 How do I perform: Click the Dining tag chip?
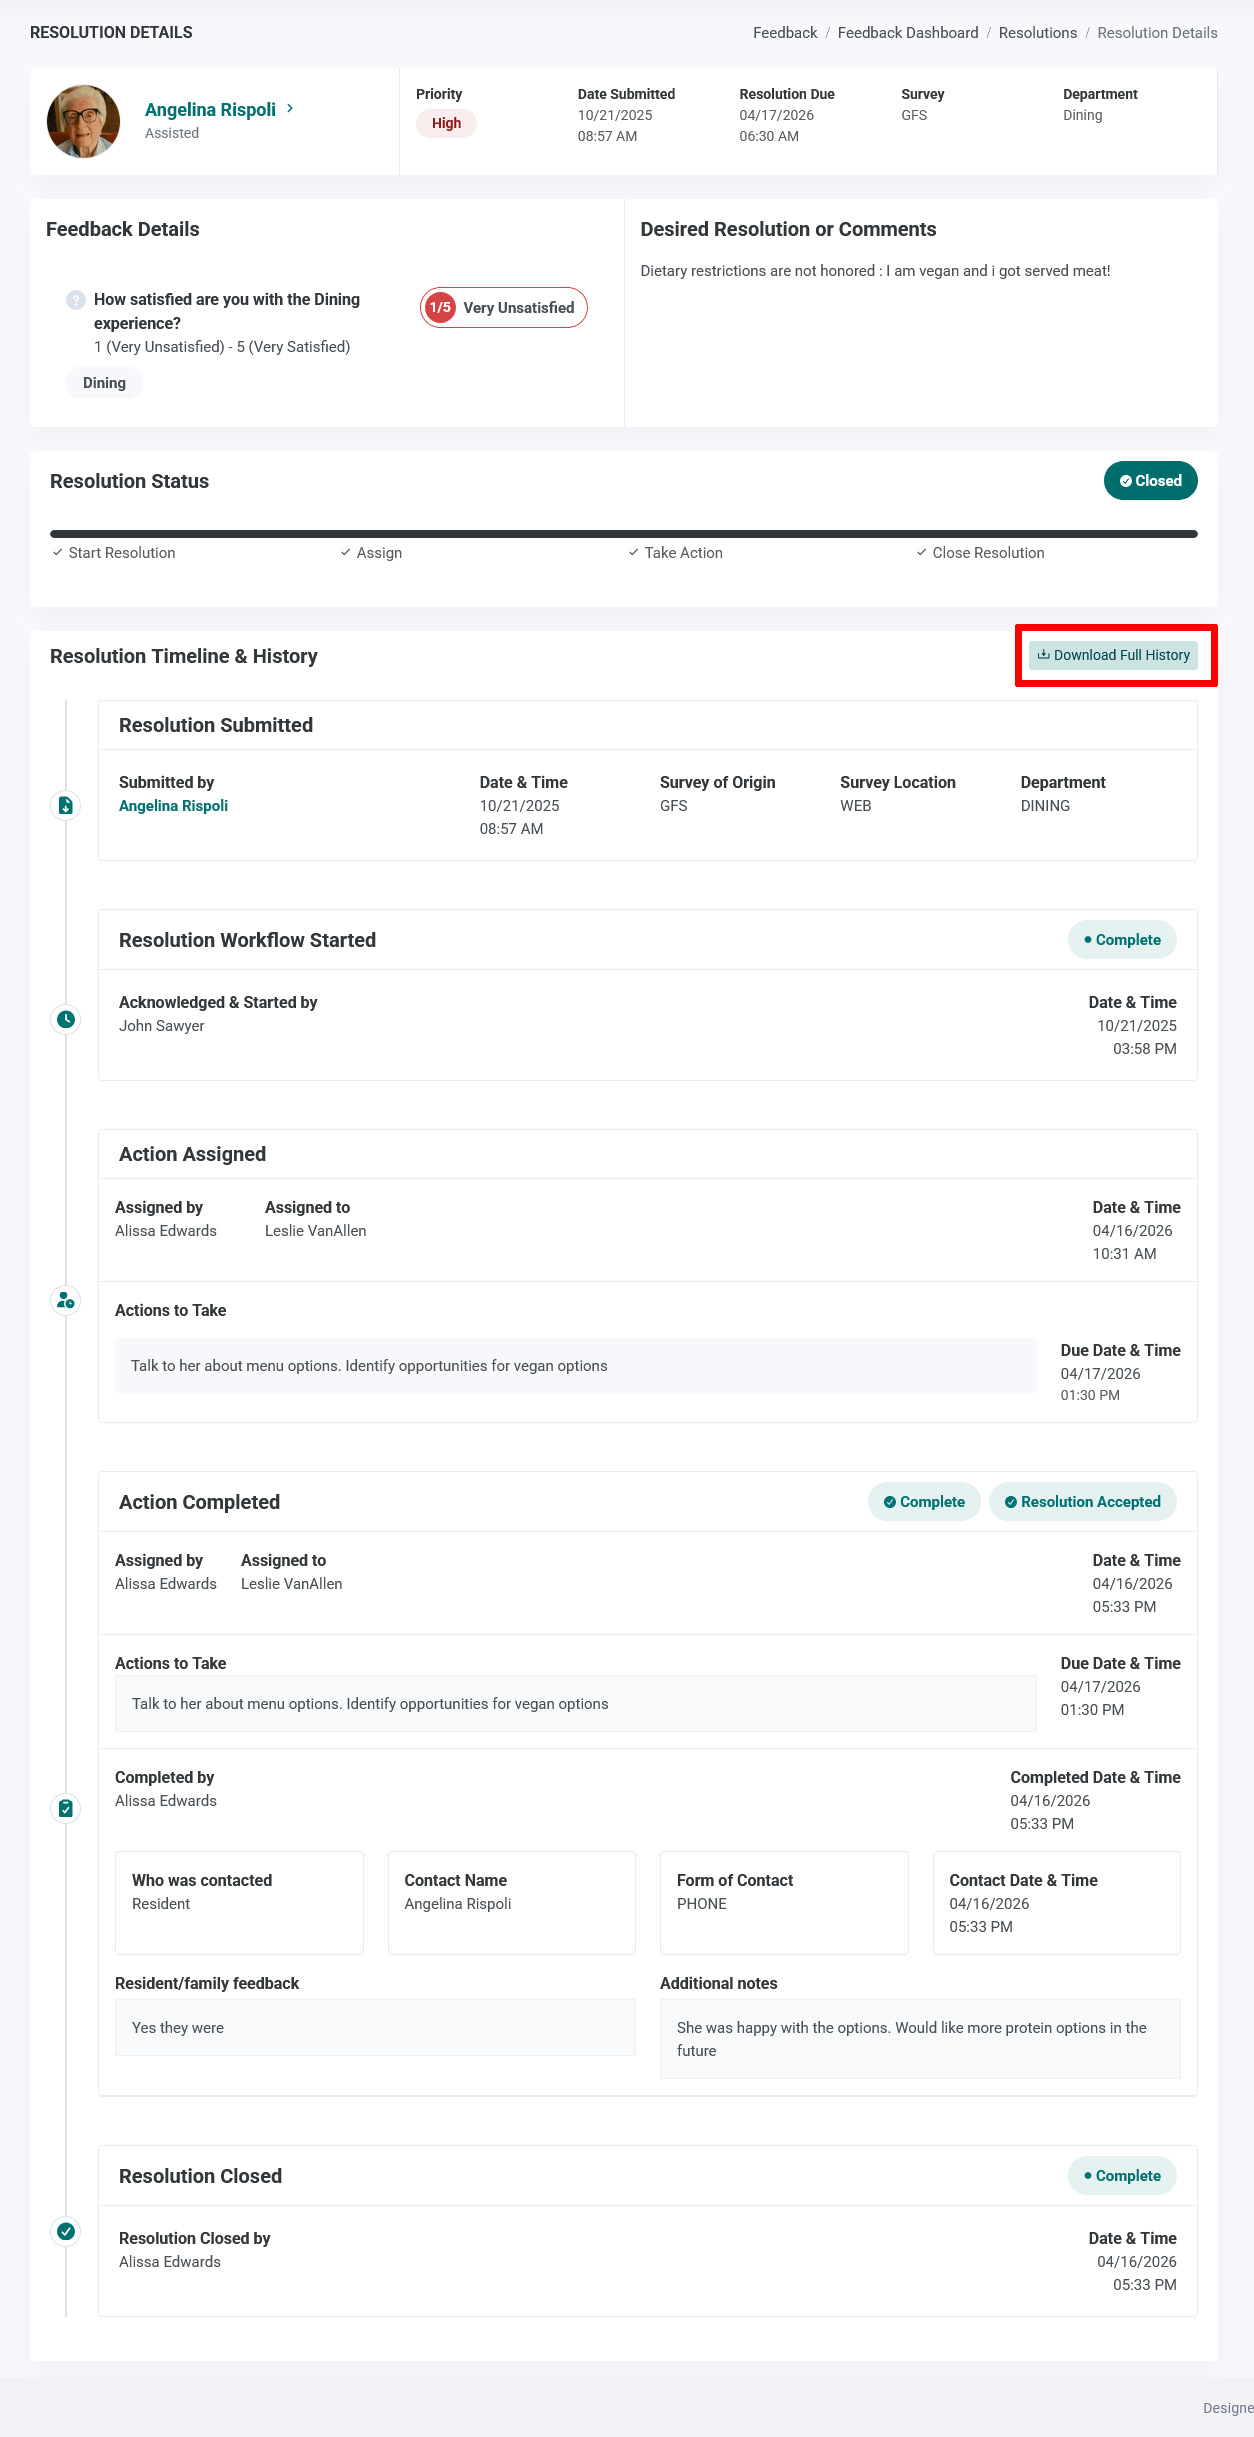pos(104,383)
